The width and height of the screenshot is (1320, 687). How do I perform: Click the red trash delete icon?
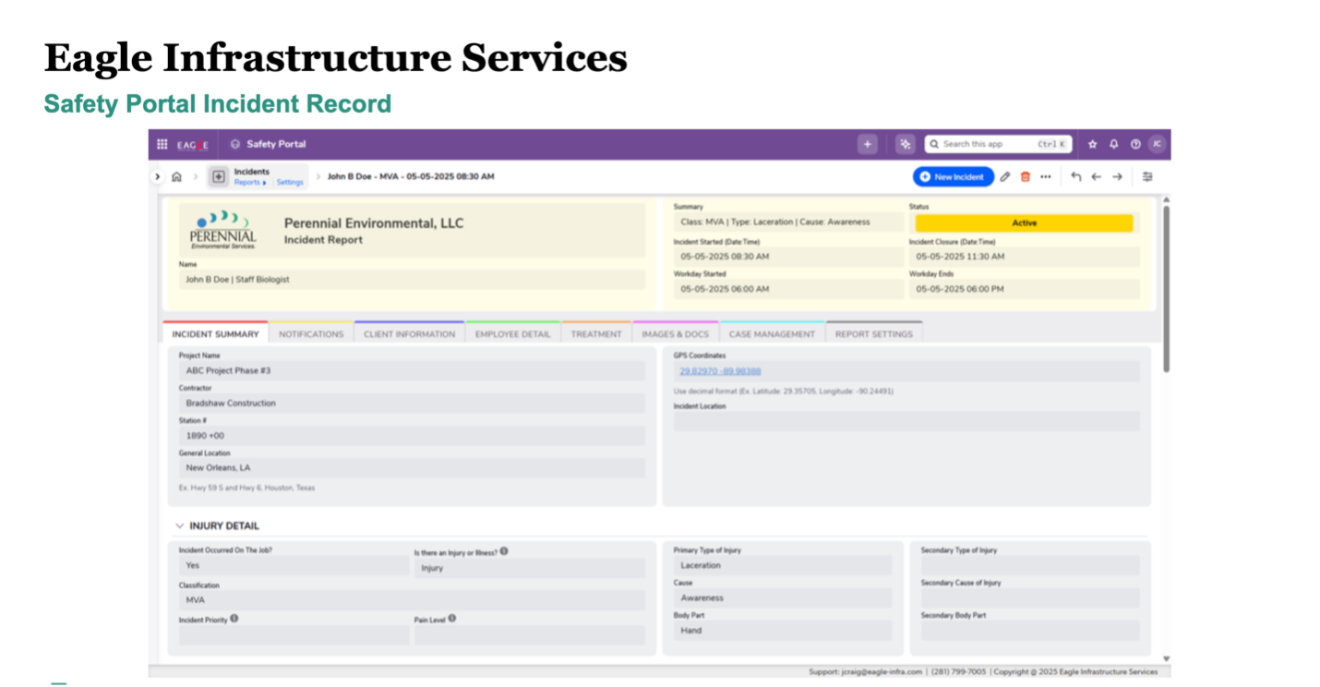tap(1025, 177)
